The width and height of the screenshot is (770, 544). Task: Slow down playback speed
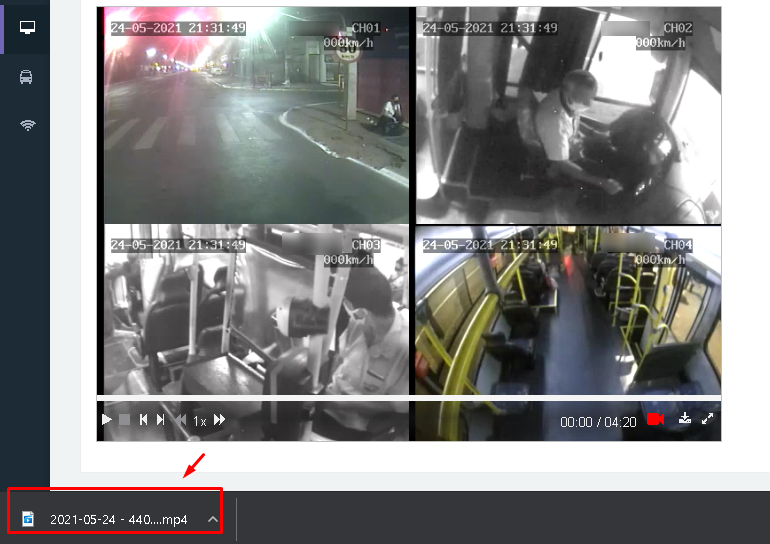pyautogui.click(x=180, y=420)
